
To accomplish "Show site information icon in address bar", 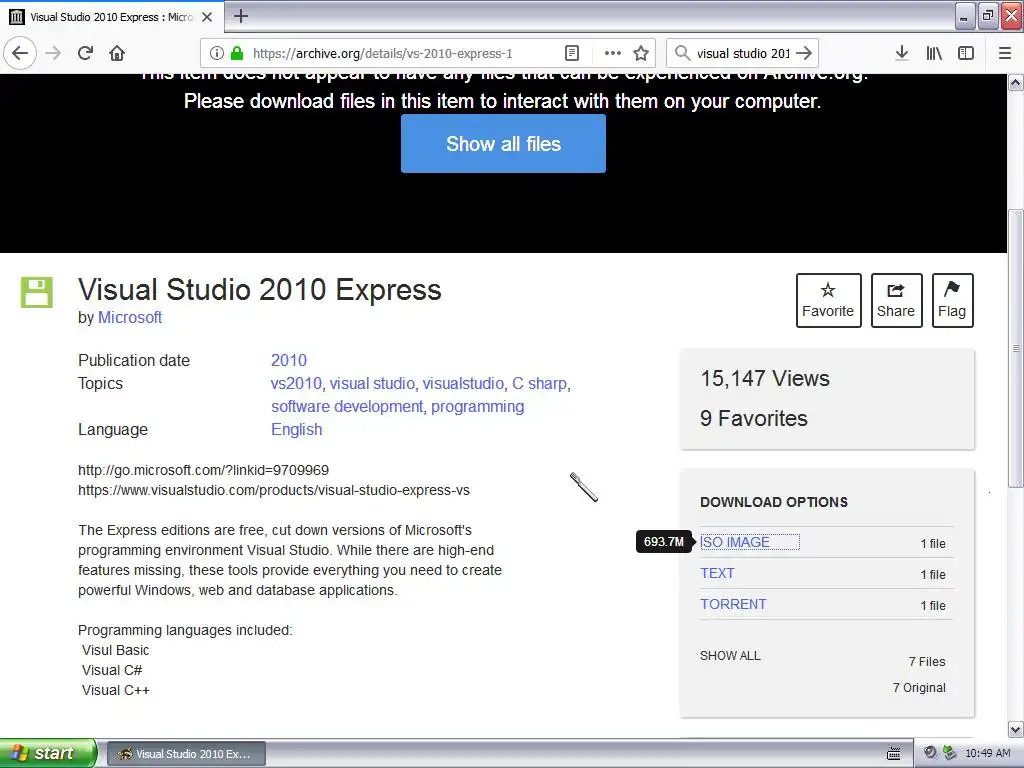I will [217, 53].
